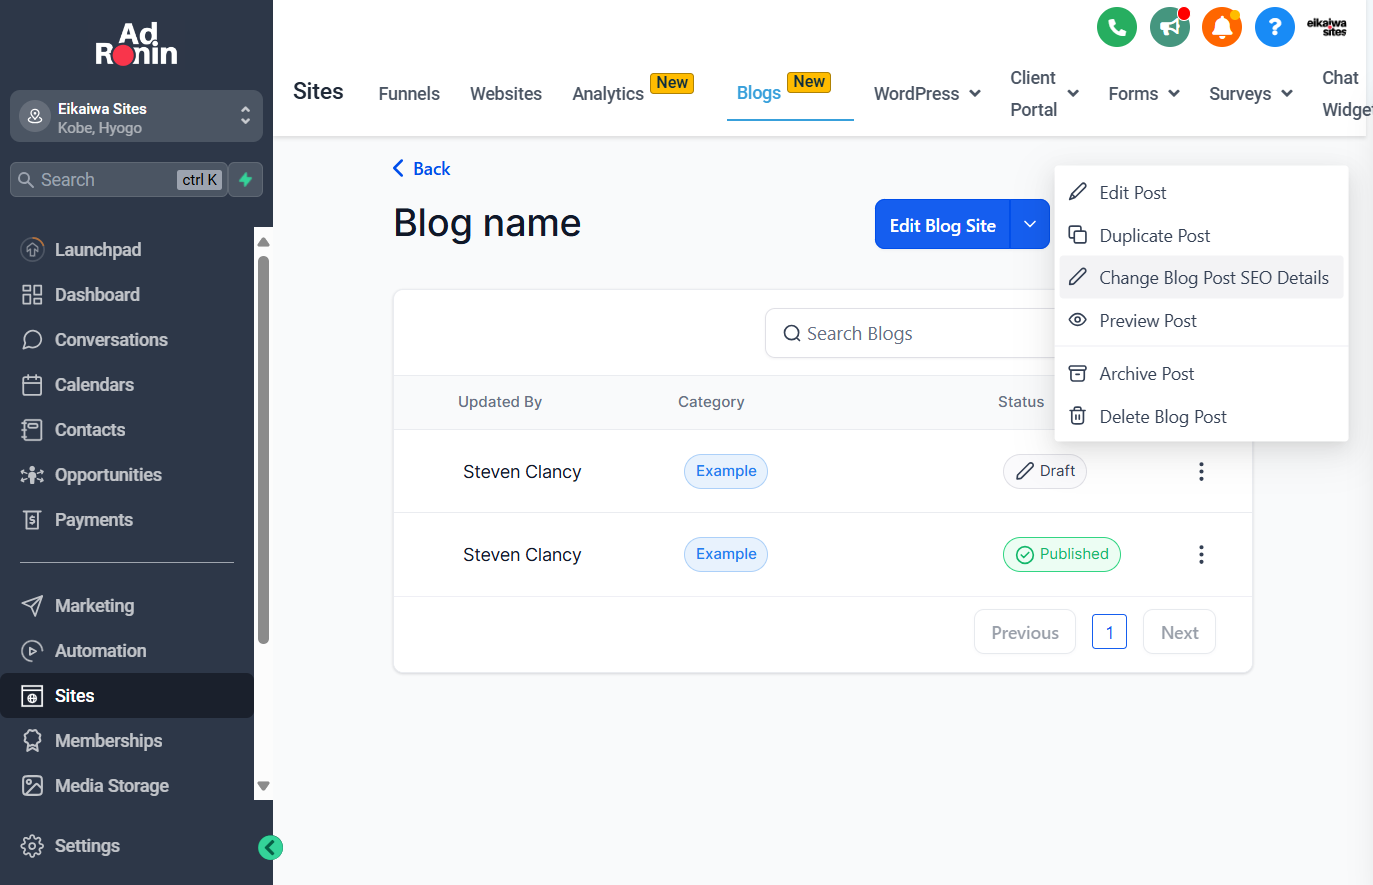The image size is (1373, 885).
Task: Expand the Client Portal menu
Action: 1044,93
